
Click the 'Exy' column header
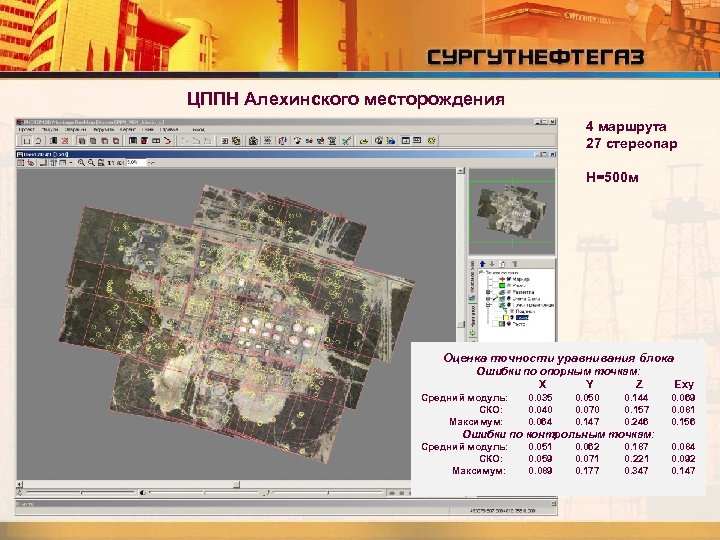tap(683, 384)
